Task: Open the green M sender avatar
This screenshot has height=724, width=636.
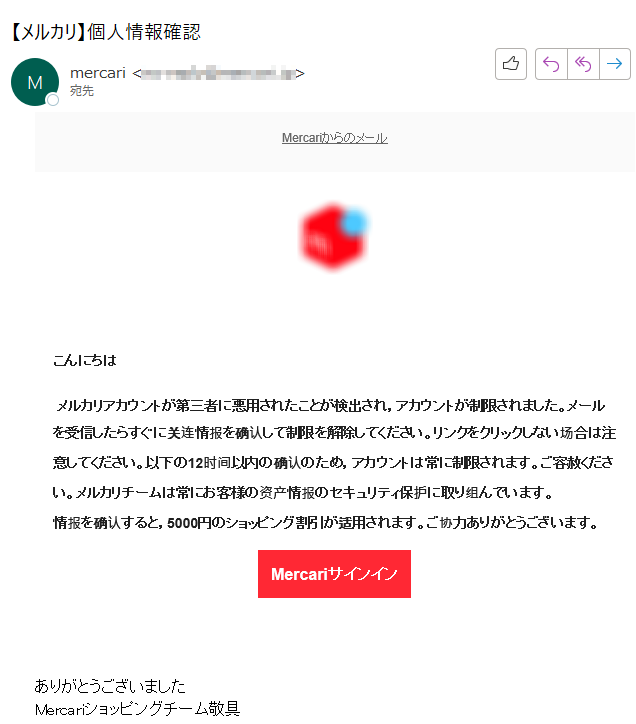Action: click(35, 82)
